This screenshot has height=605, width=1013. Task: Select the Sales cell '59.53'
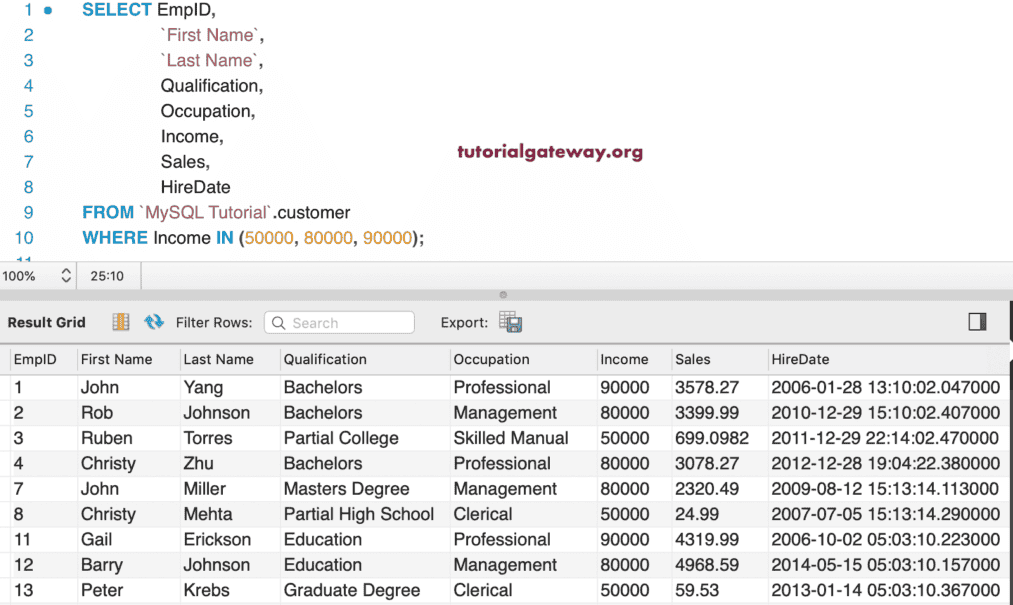click(697, 590)
